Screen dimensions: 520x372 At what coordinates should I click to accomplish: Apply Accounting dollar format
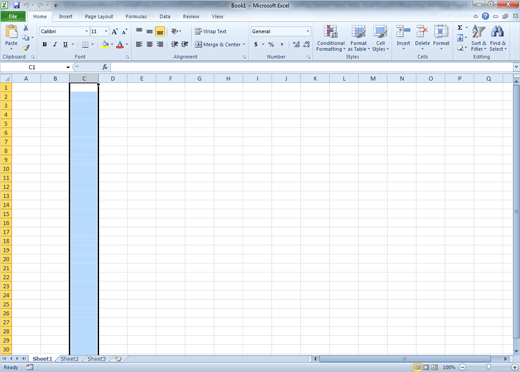coord(256,44)
